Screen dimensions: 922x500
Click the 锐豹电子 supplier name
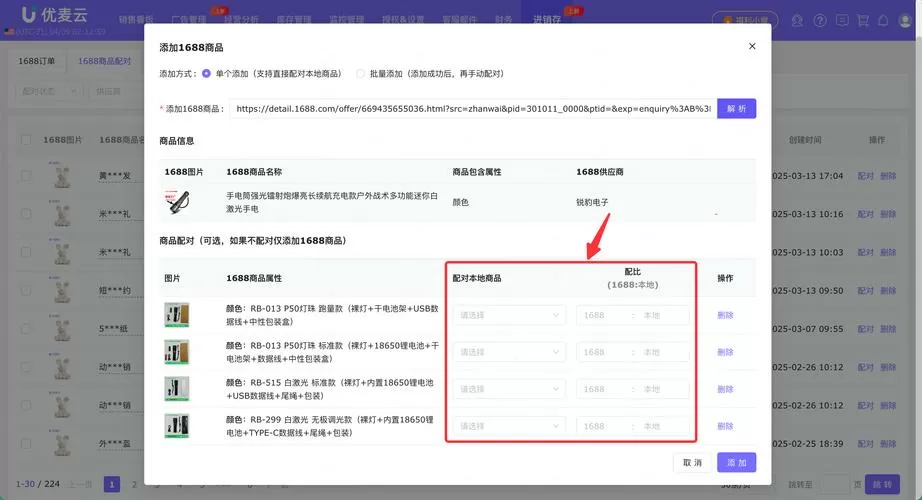[592, 202]
